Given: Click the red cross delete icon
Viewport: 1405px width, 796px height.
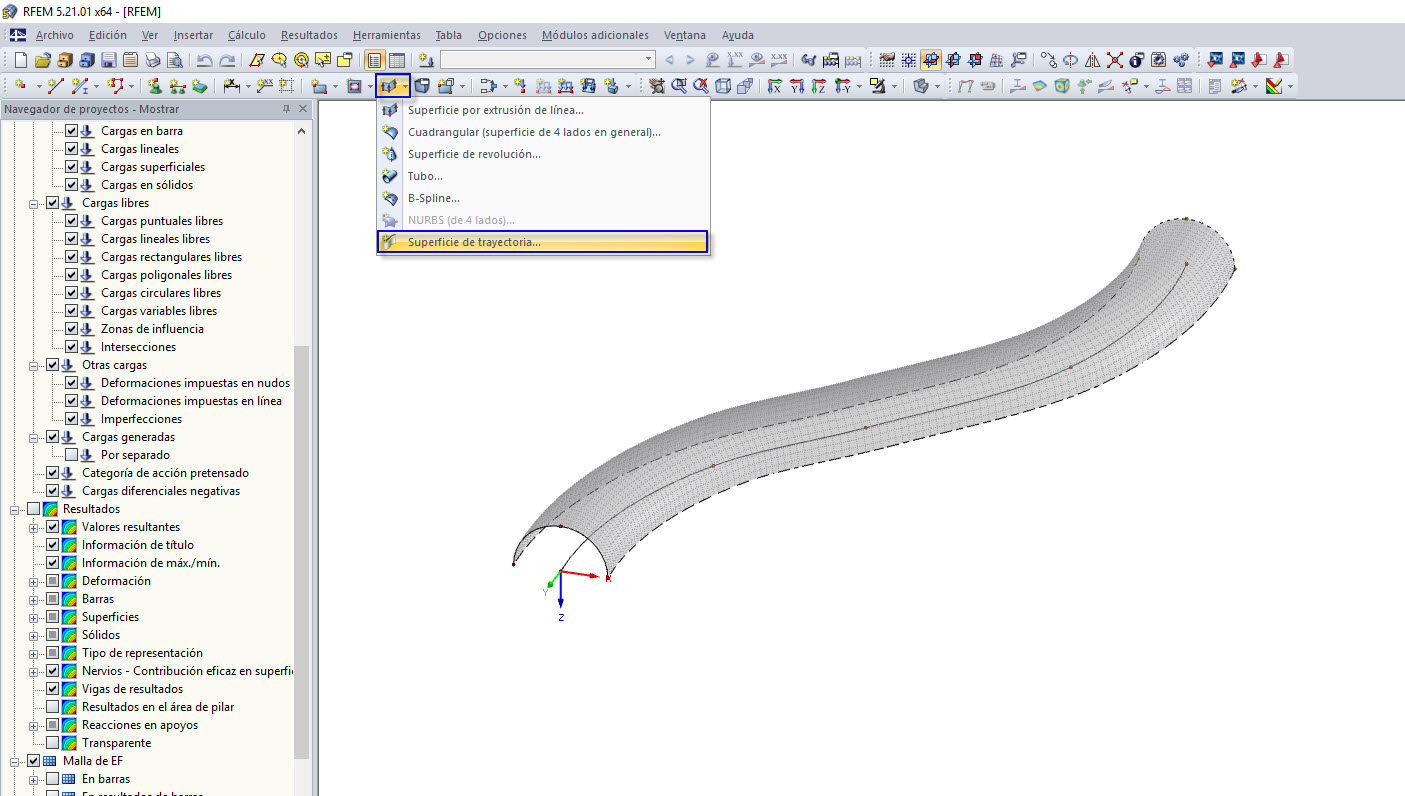Looking at the screenshot, I should (x=1114, y=60).
